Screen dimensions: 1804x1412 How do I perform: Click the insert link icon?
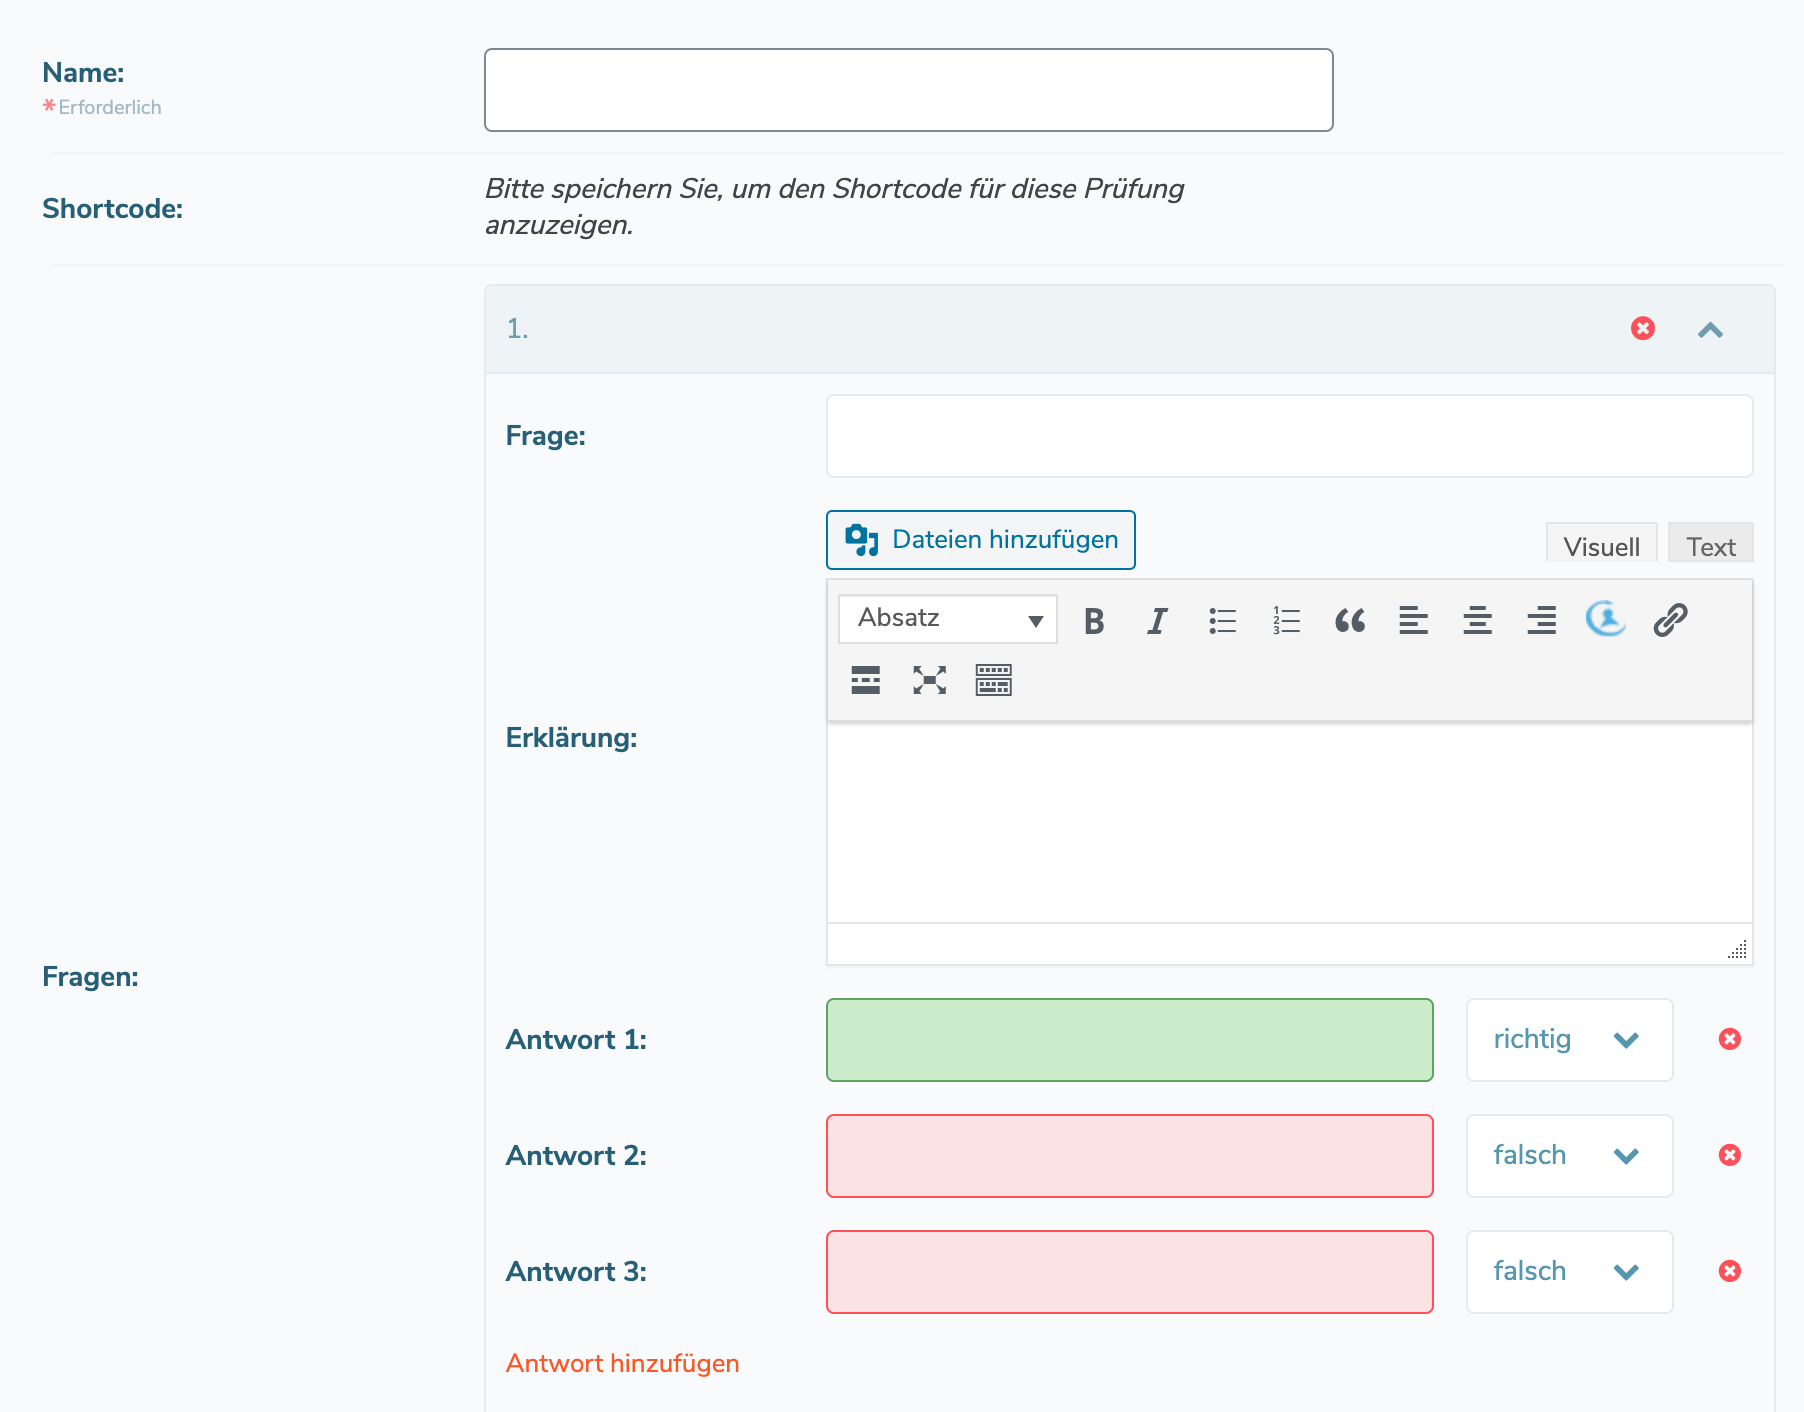(1670, 621)
